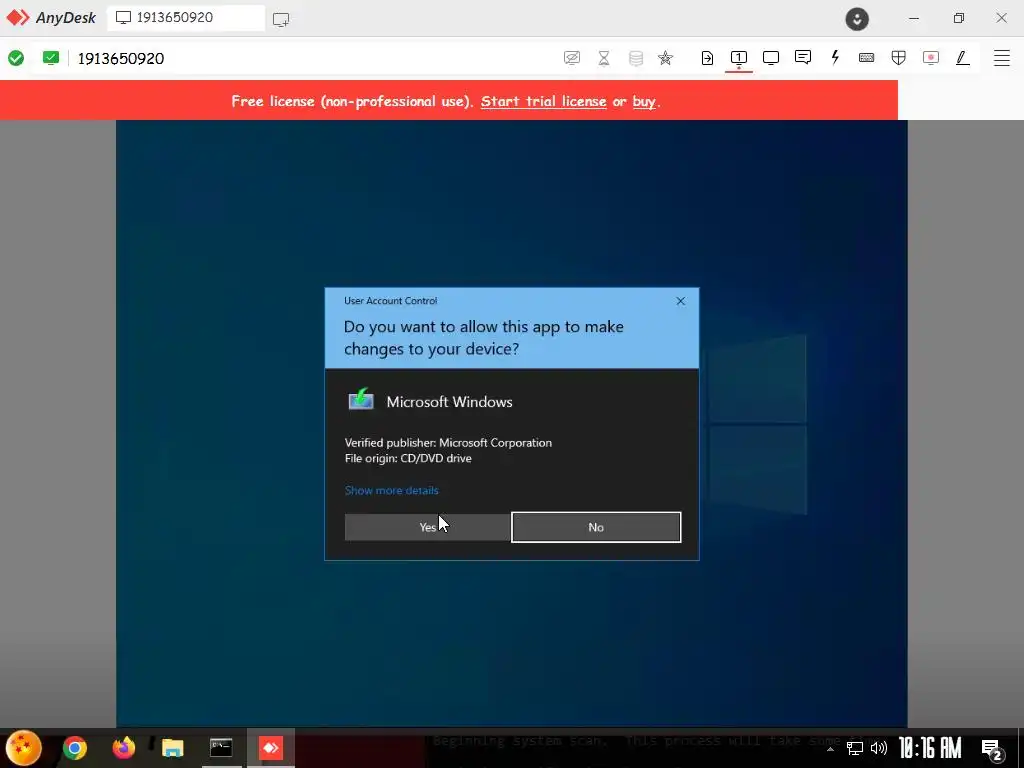This screenshot has height=768, width=1024.
Task: Click the green monitor icon beside the address
Action: click(x=50, y=58)
